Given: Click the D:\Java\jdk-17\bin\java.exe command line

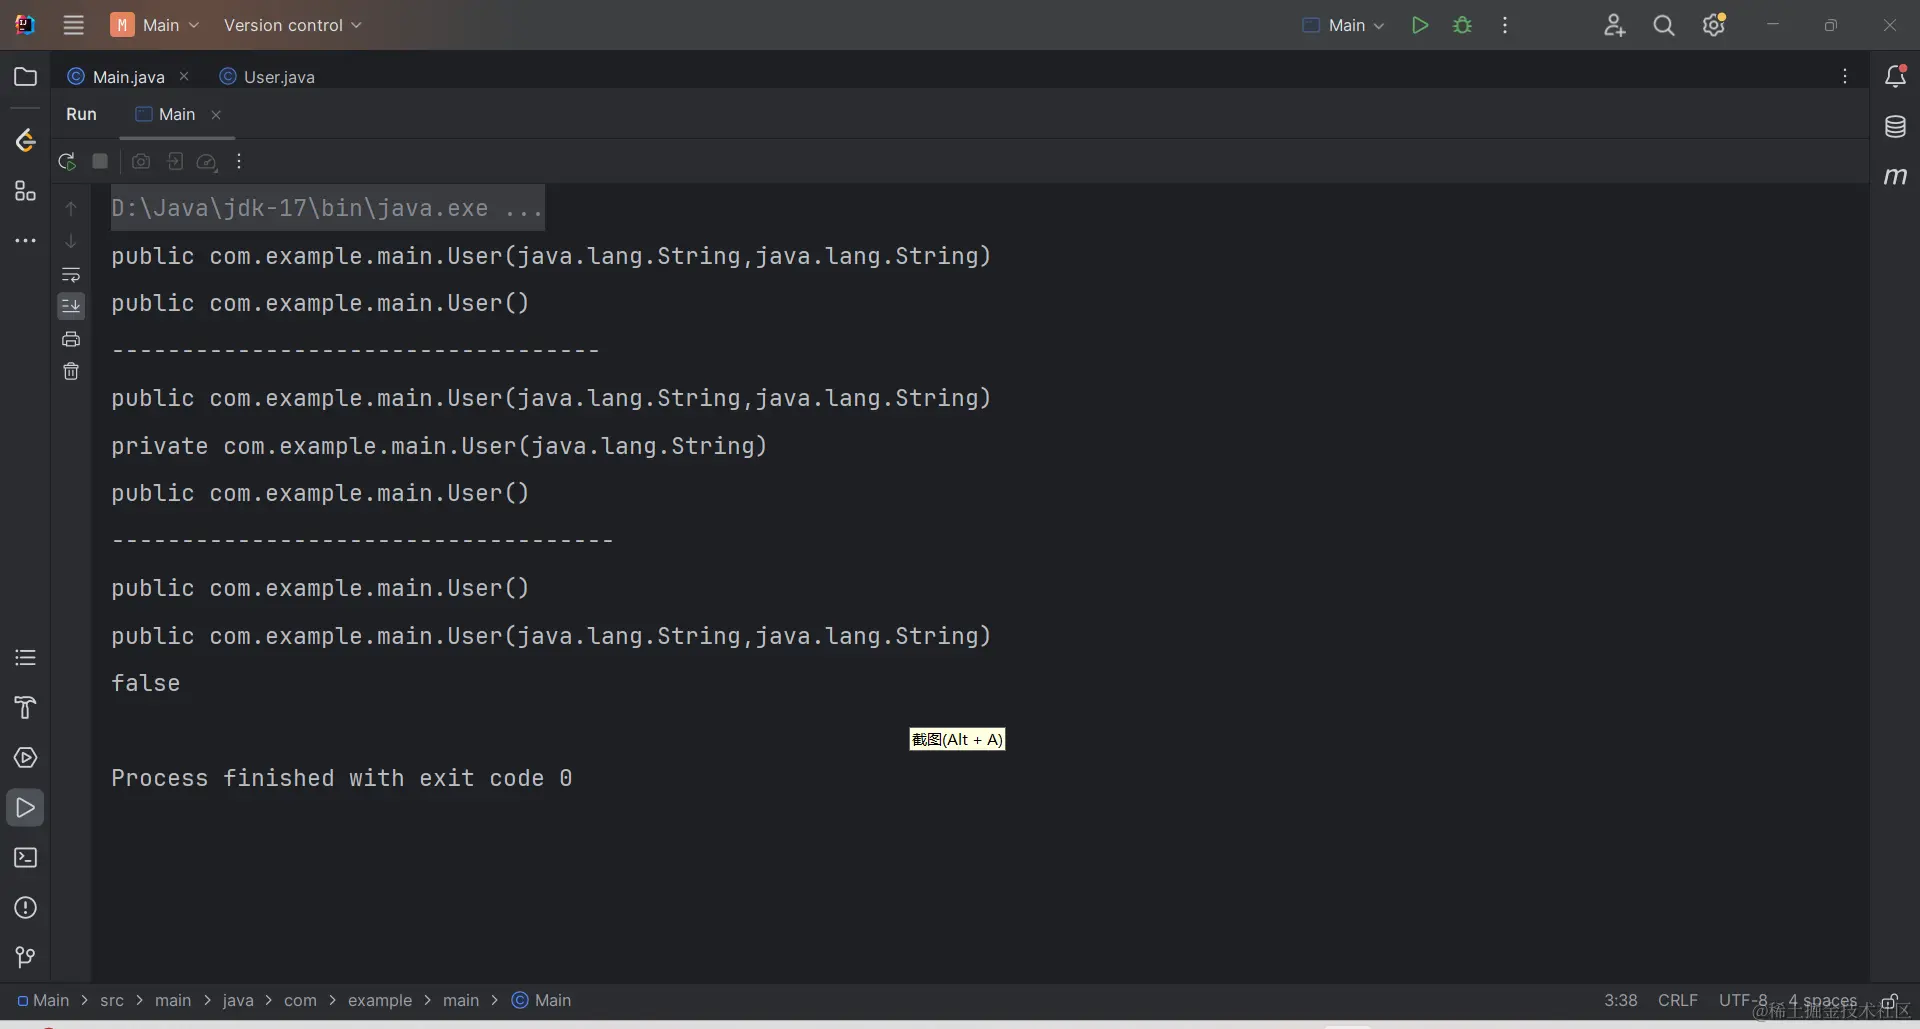Looking at the screenshot, I should 327,208.
